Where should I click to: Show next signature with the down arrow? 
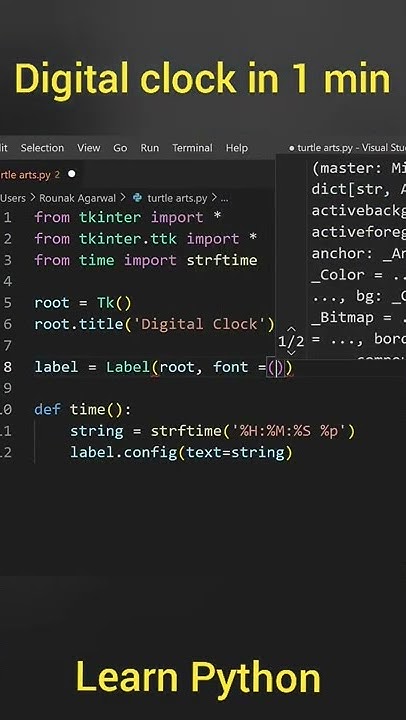pos(291,353)
